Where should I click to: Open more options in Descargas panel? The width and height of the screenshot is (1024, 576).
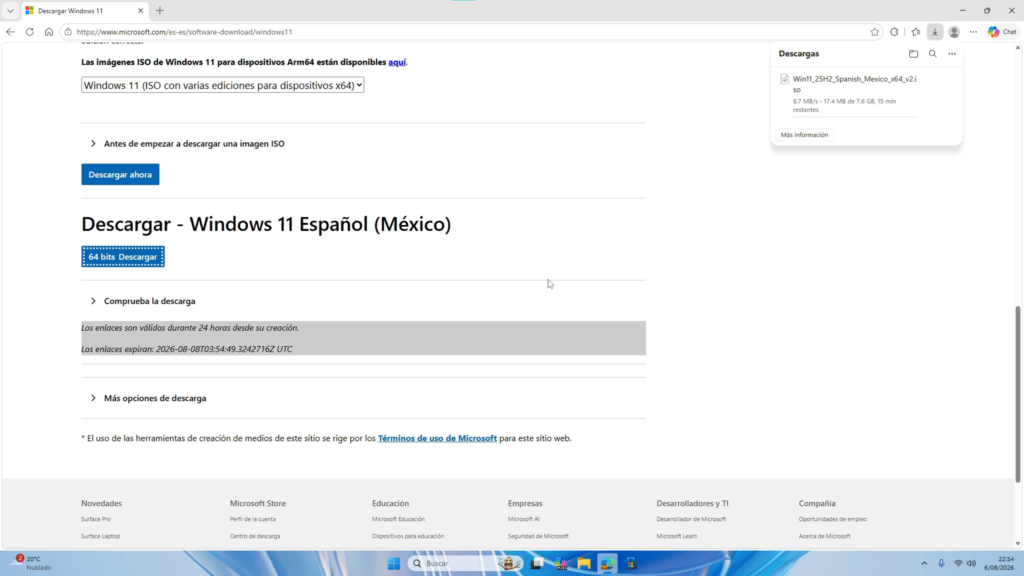click(x=952, y=54)
